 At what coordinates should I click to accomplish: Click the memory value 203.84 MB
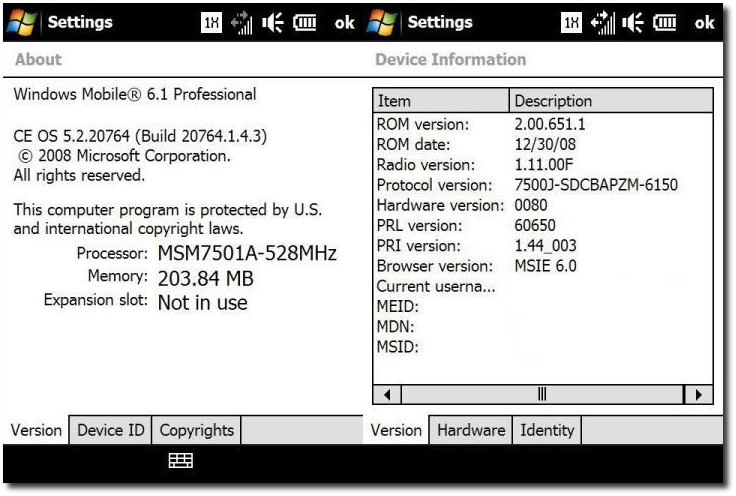click(206, 279)
